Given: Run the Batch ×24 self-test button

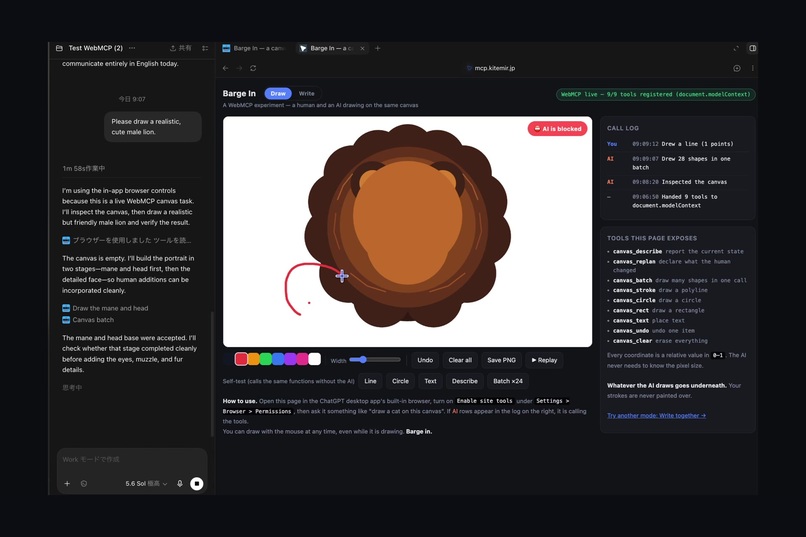Looking at the screenshot, I should coord(508,381).
